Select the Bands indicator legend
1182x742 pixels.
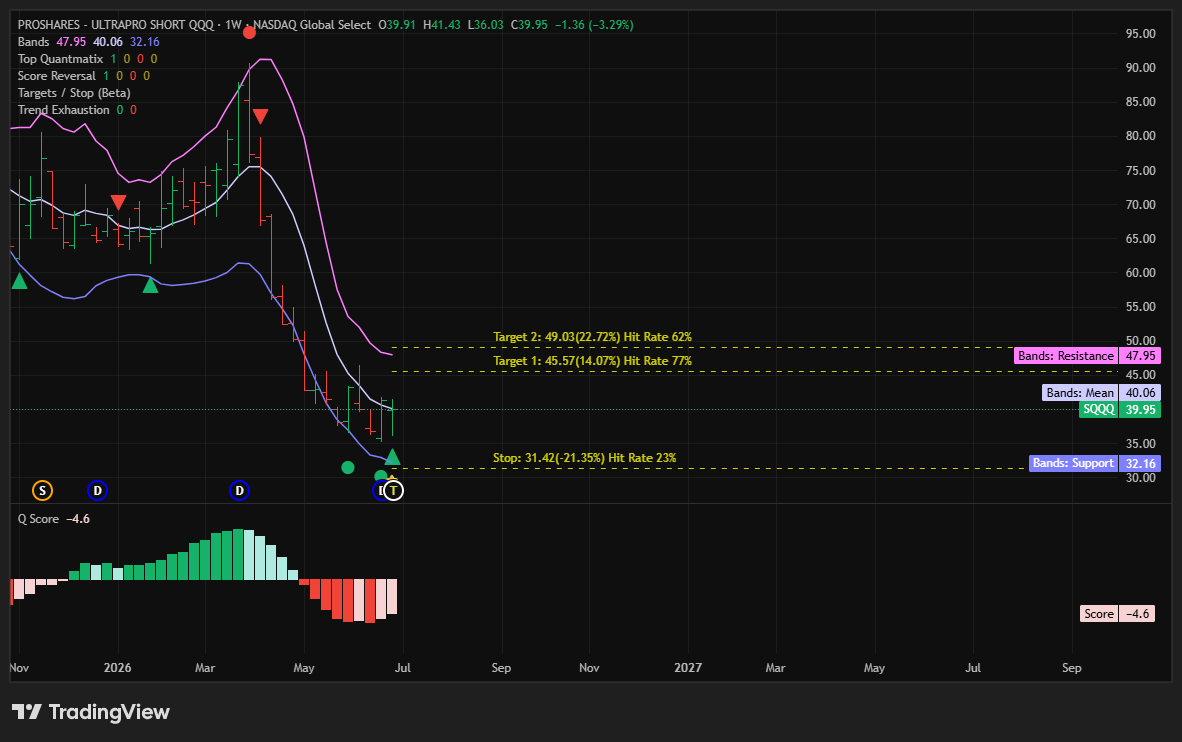[33, 41]
